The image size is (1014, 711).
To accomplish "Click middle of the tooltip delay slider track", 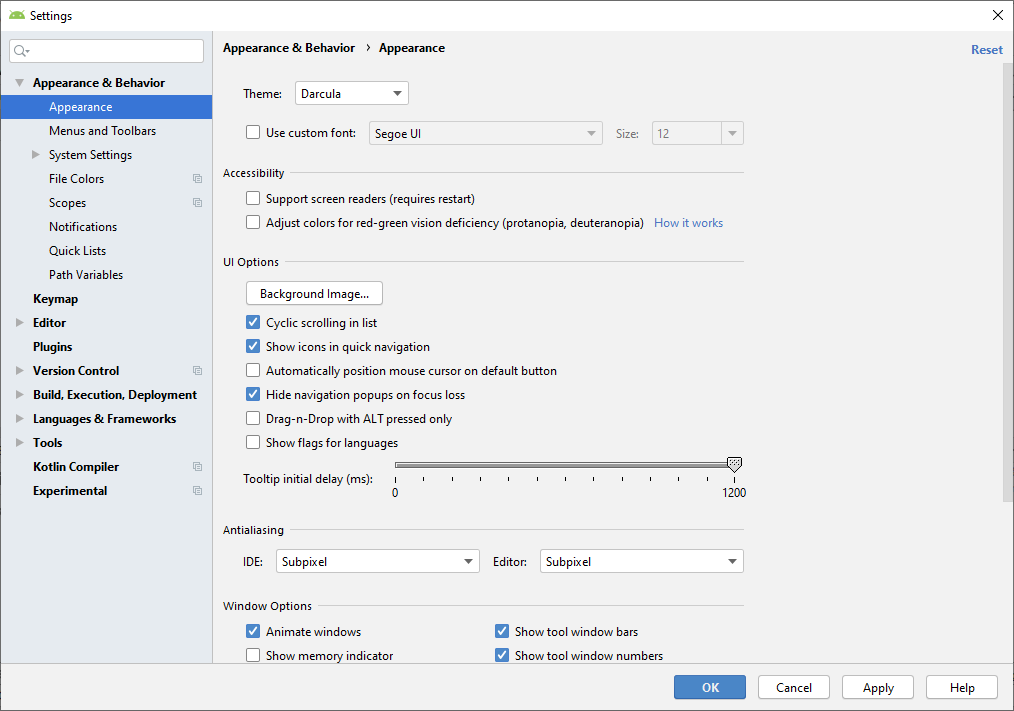I will [564, 465].
